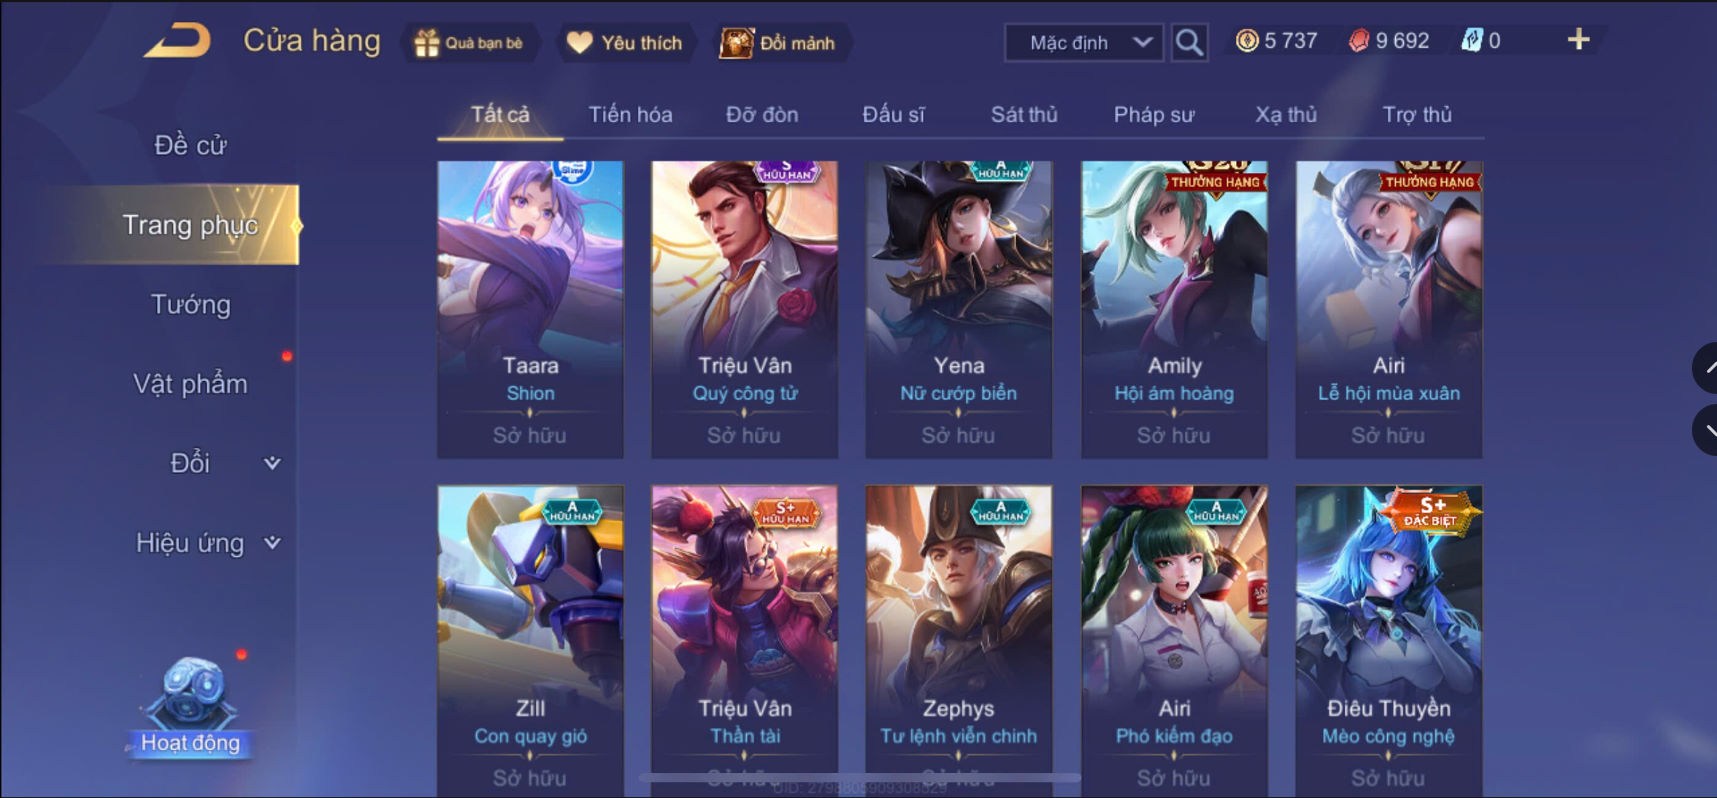The width and height of the screenshot is (1717, 798).
Task: Select Tướng in the left sidebar
Action: pyautogui.click(x=190, y=304)
